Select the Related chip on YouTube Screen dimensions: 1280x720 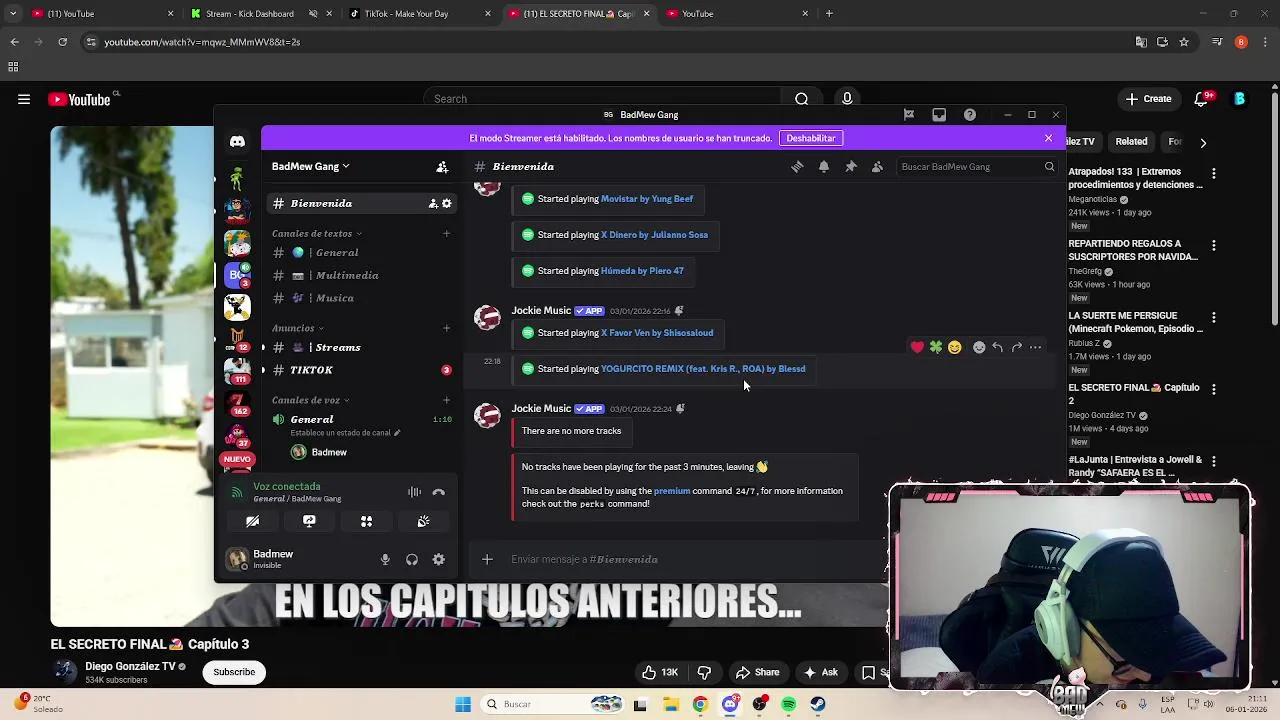point(1131,142)
